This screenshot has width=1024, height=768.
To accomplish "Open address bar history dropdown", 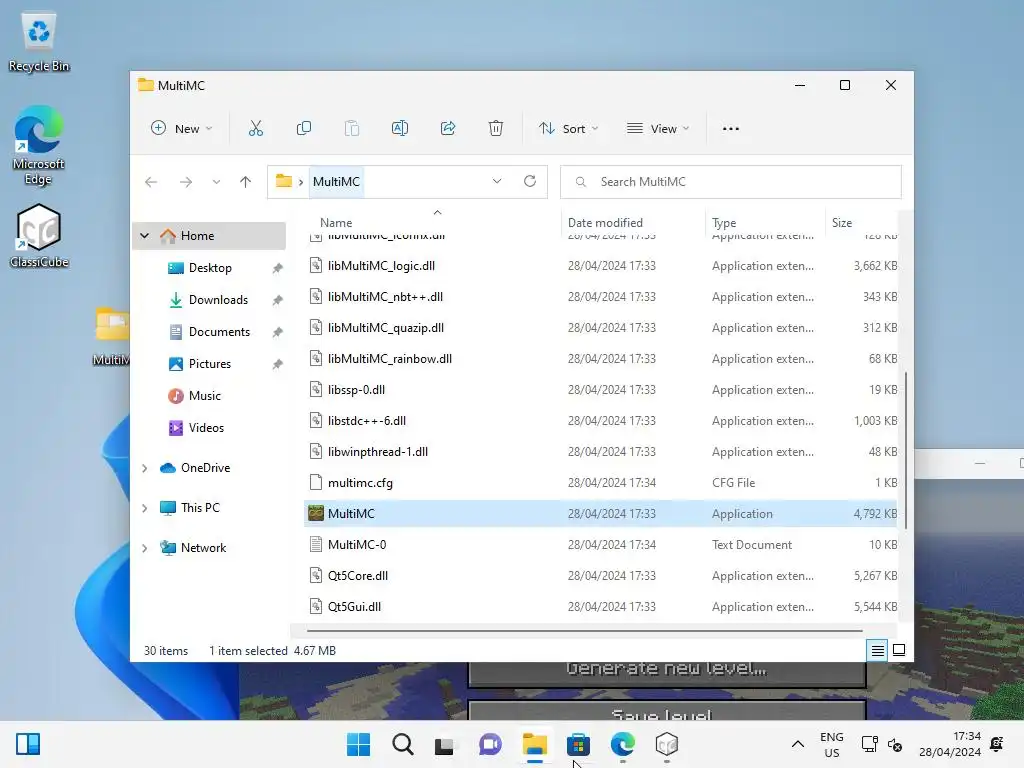I will (497, 181).
